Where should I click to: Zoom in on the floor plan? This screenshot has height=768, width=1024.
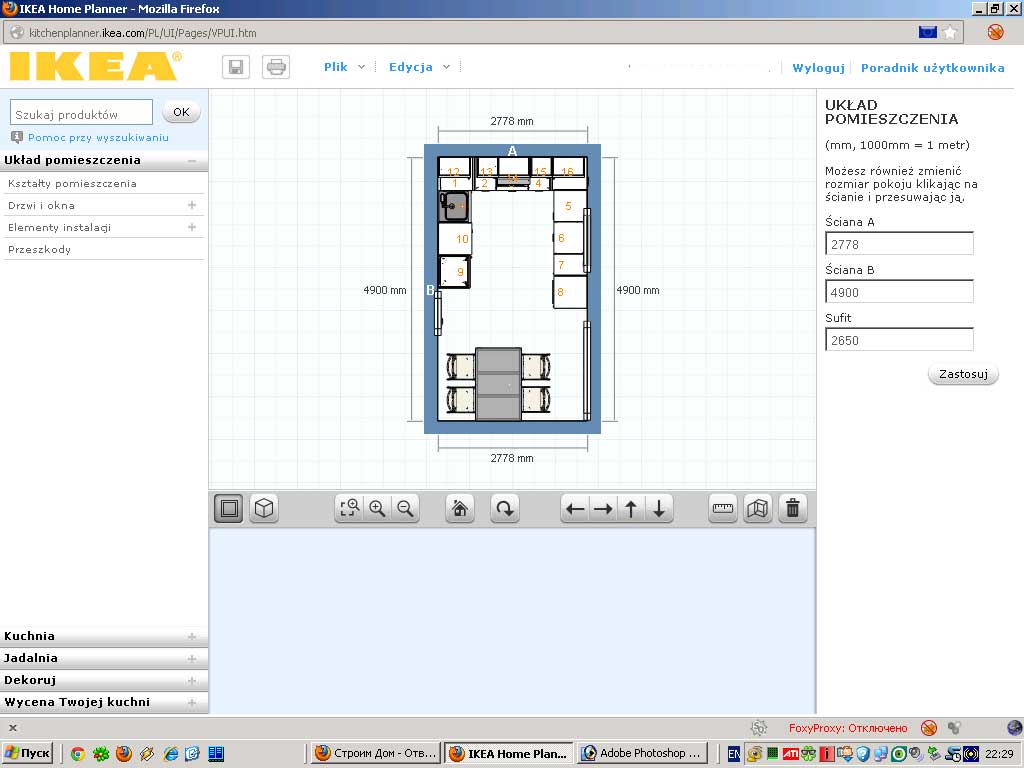tap(377, 508)
